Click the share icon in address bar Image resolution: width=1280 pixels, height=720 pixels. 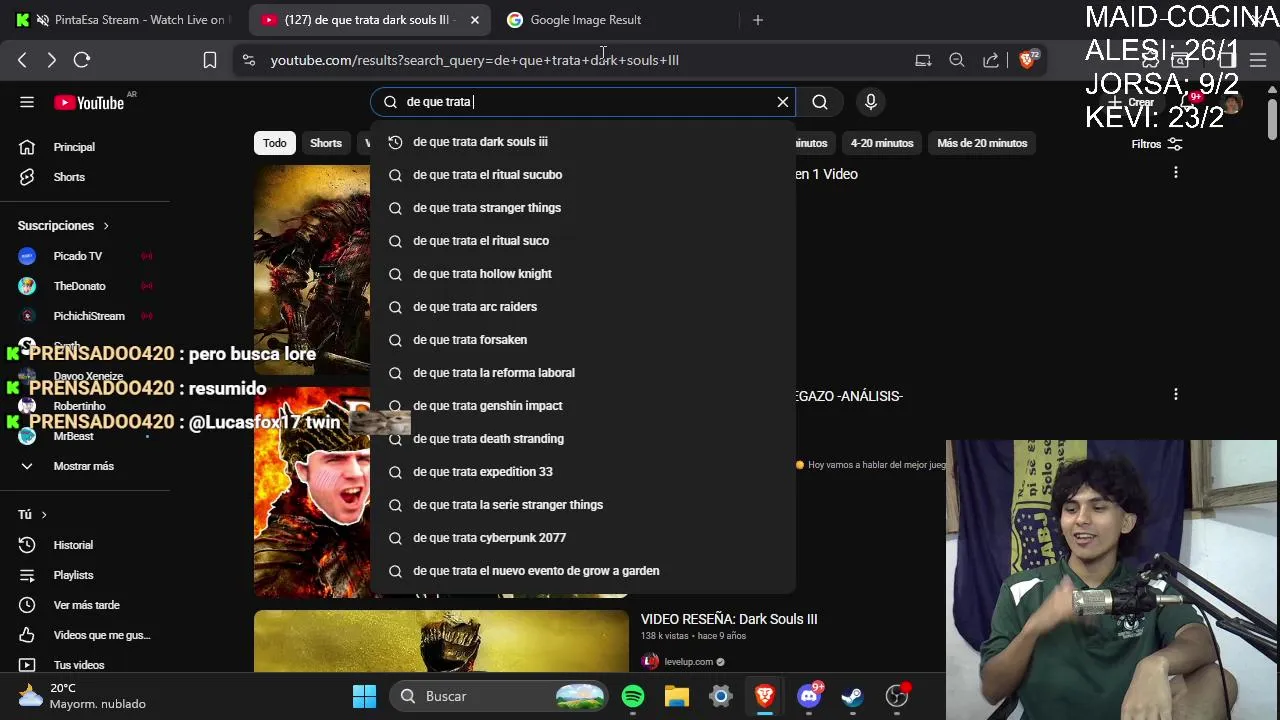(991, 60)
